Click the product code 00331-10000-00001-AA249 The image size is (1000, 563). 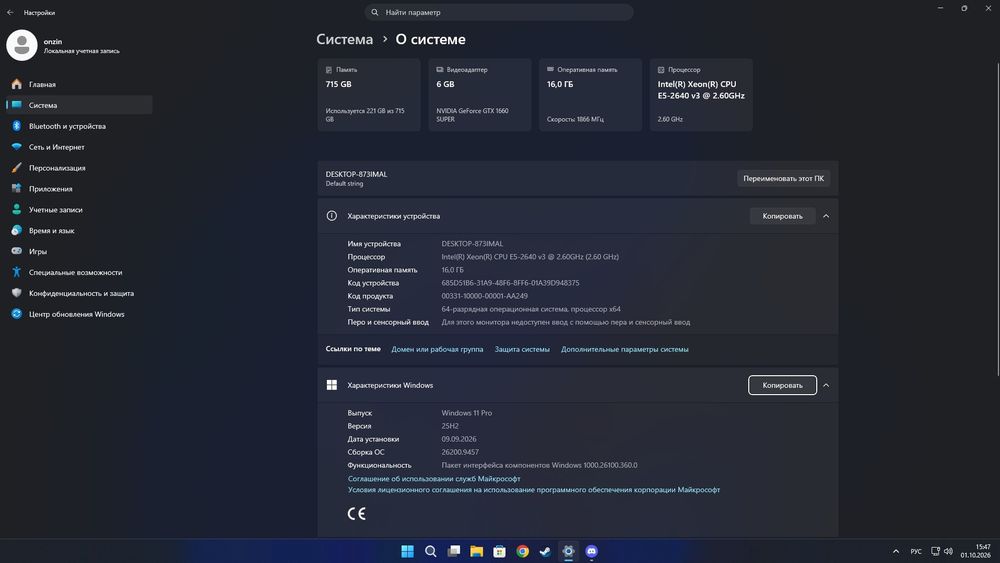[x=485, y=296]
